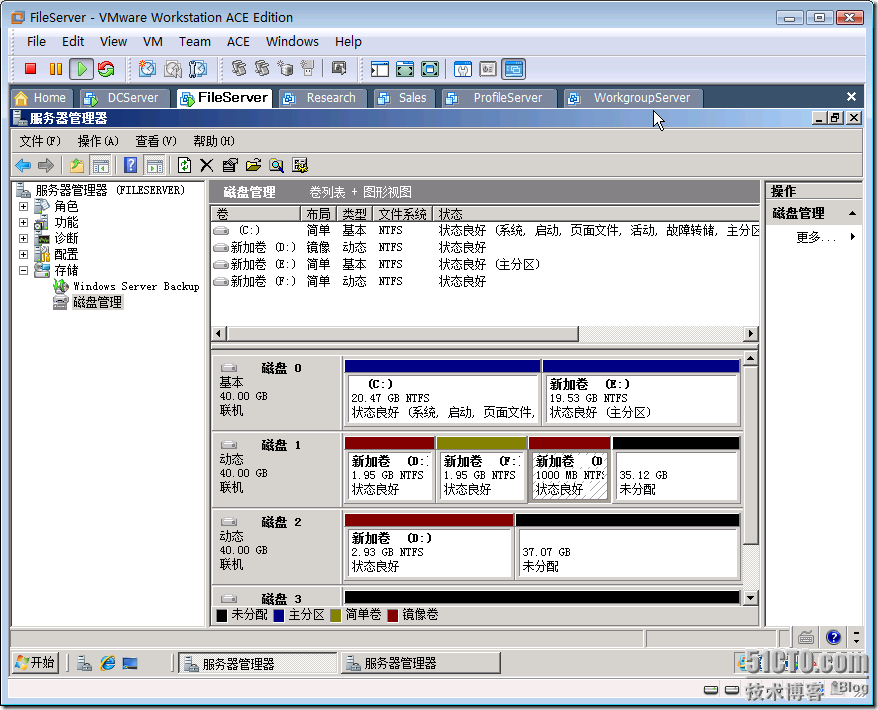The width and height of the screenshot is (878, 710).
Task: Click the Revert to Snapshot icon
Action: coord(172,69)
